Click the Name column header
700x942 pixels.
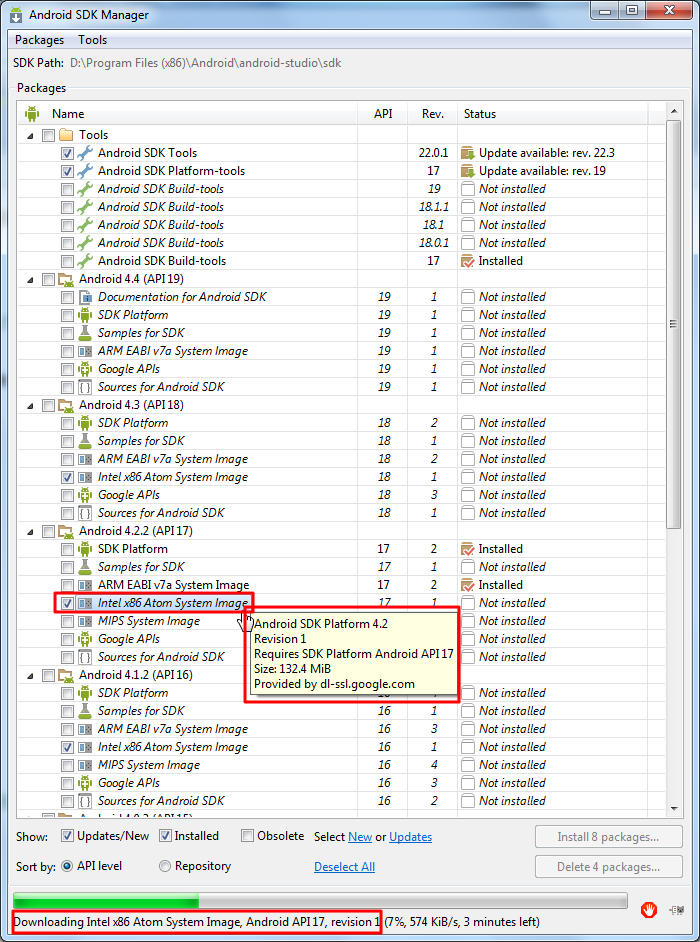pos(187,114)
